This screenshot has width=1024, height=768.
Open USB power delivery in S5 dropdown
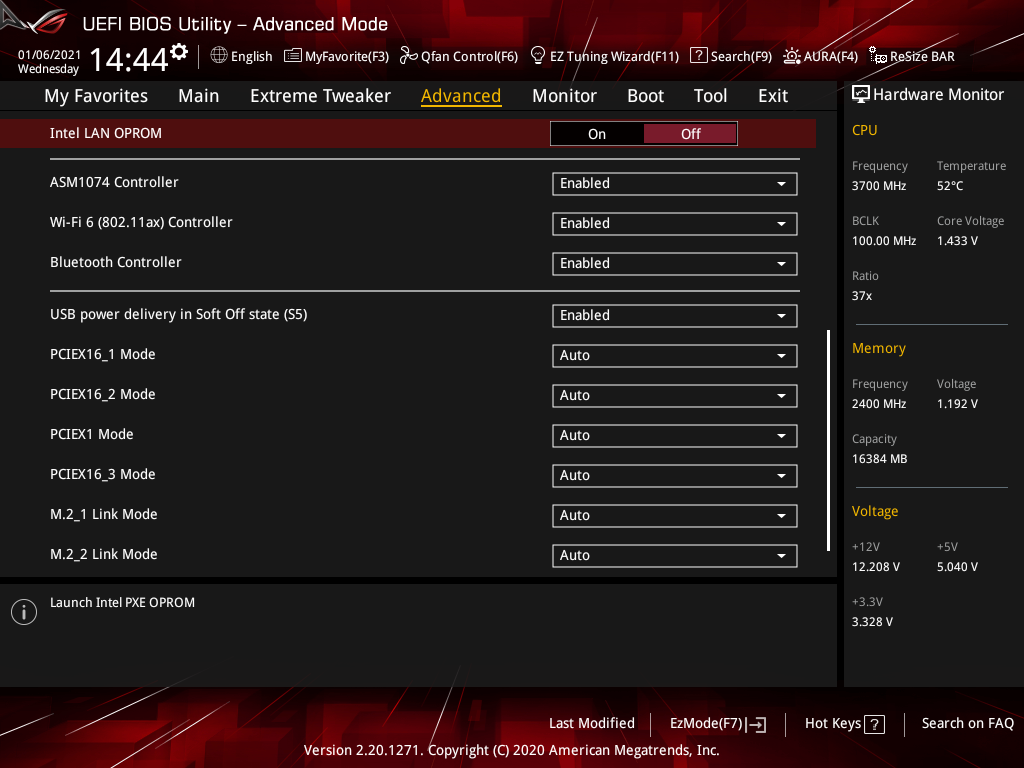pyautogui.click(x=675, y=315)
